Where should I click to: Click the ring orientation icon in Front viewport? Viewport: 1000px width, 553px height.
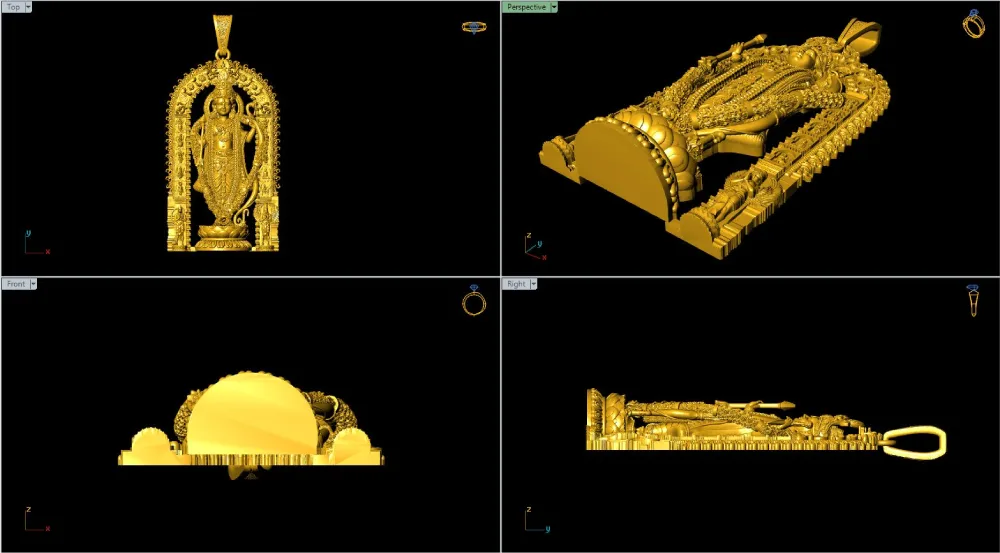[x=474, y=302]
